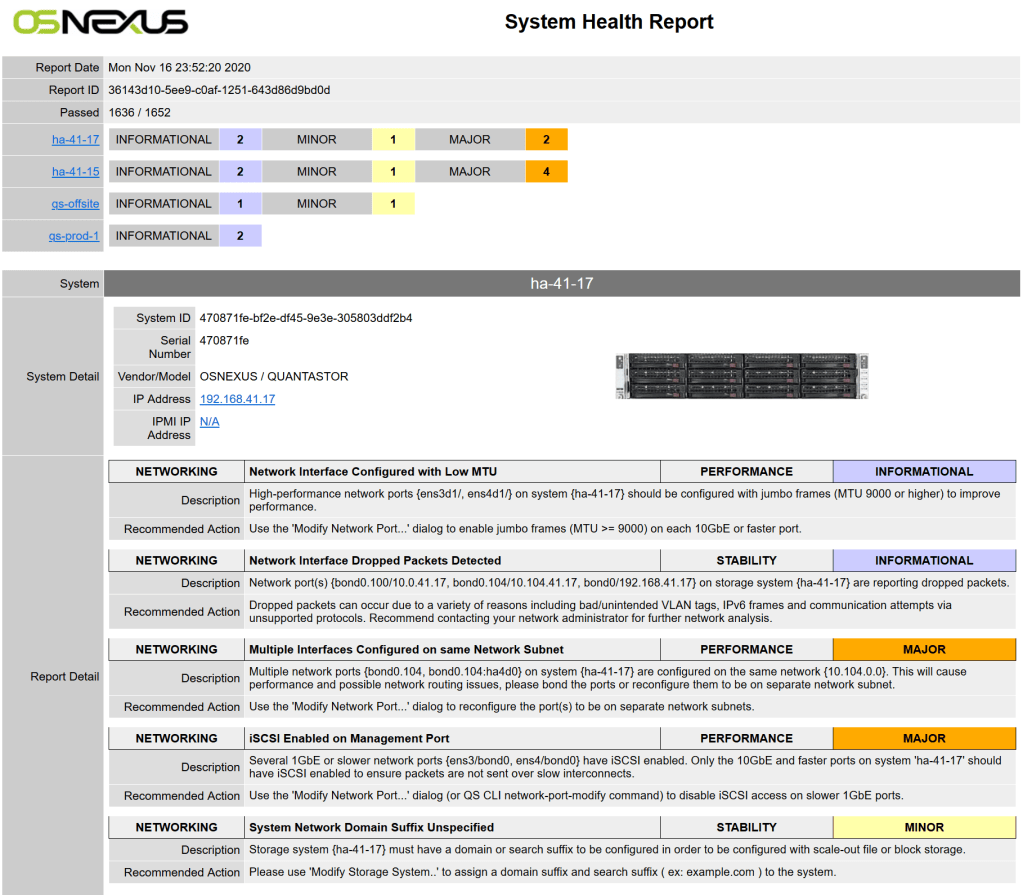This screenshot has width=1023, height=895.
Task: Click the Report ID value text
Action: 219,90
